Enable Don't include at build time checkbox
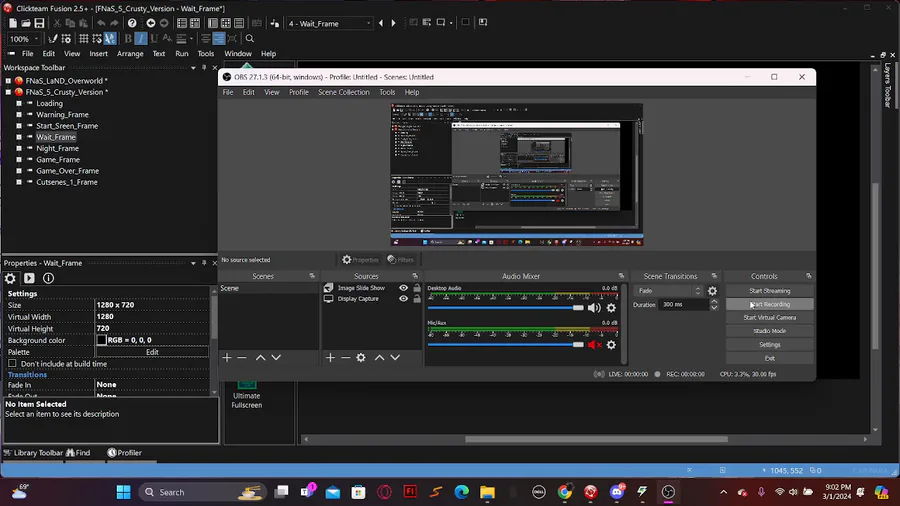This screenshot has height=506, width=900. point(12,364)
